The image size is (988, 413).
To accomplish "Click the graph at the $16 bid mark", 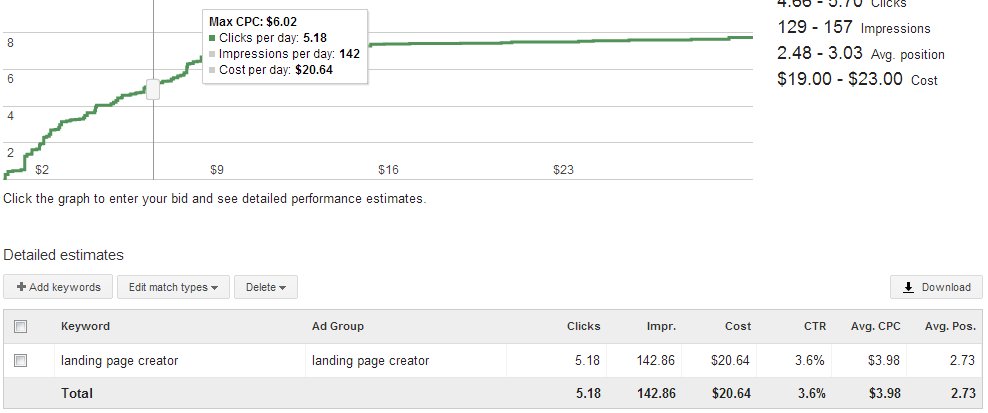I will tap(388, 170).
